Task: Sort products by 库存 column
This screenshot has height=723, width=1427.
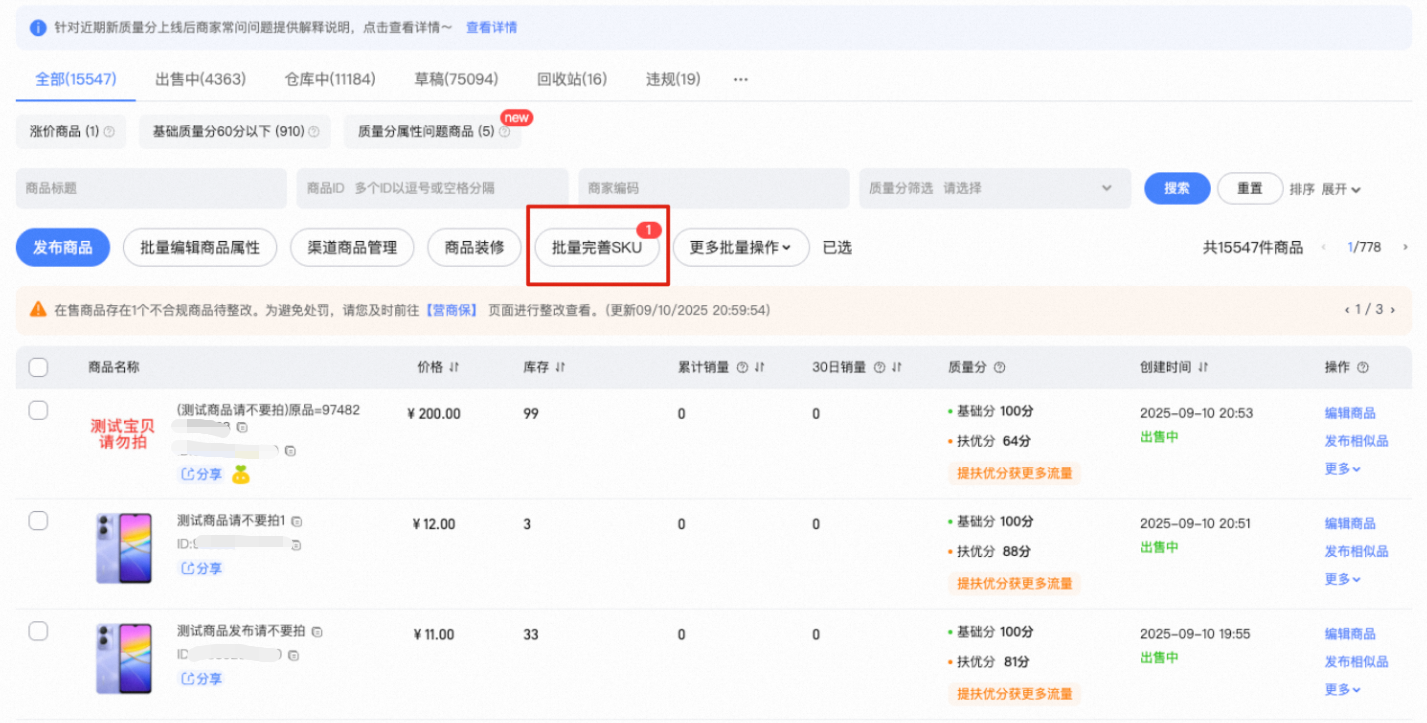Action: pos(560,368)
